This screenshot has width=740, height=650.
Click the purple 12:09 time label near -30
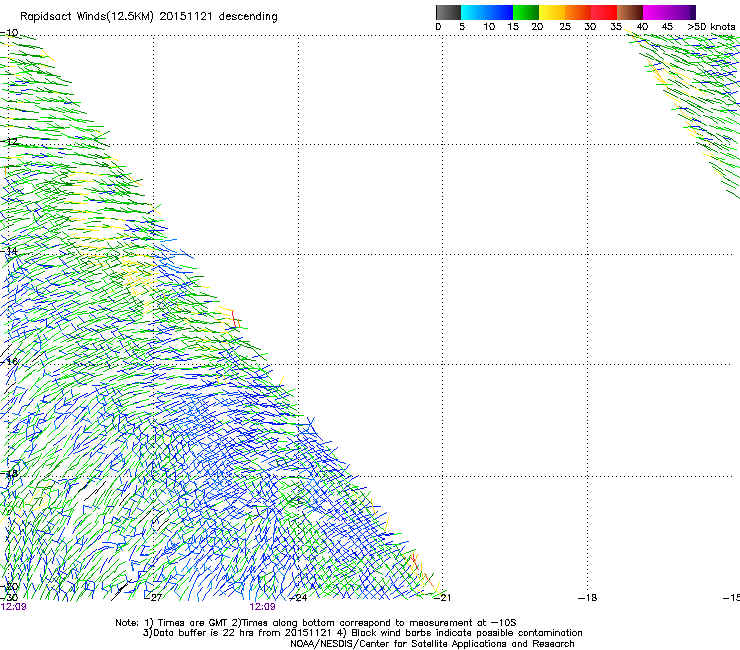(x=14, y=607)
